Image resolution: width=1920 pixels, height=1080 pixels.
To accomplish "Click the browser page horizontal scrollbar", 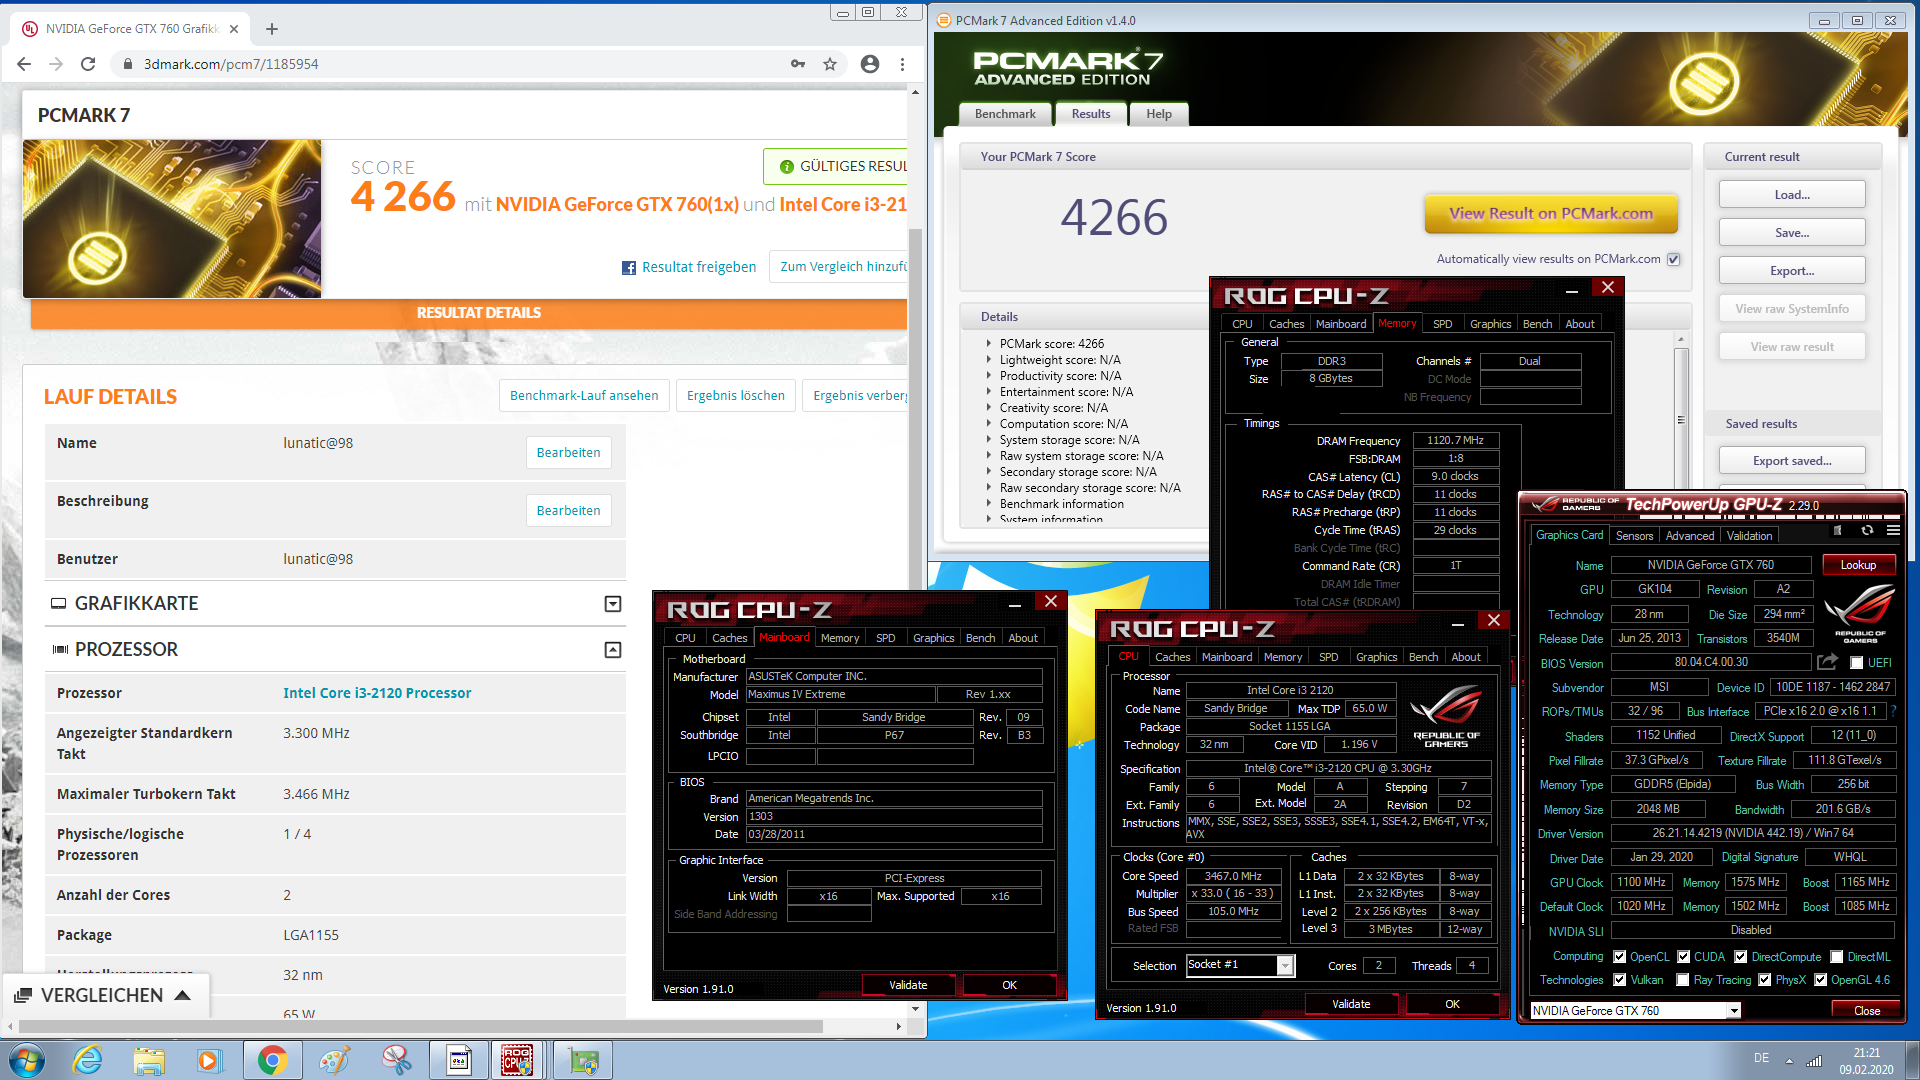I will point(420,1026).
